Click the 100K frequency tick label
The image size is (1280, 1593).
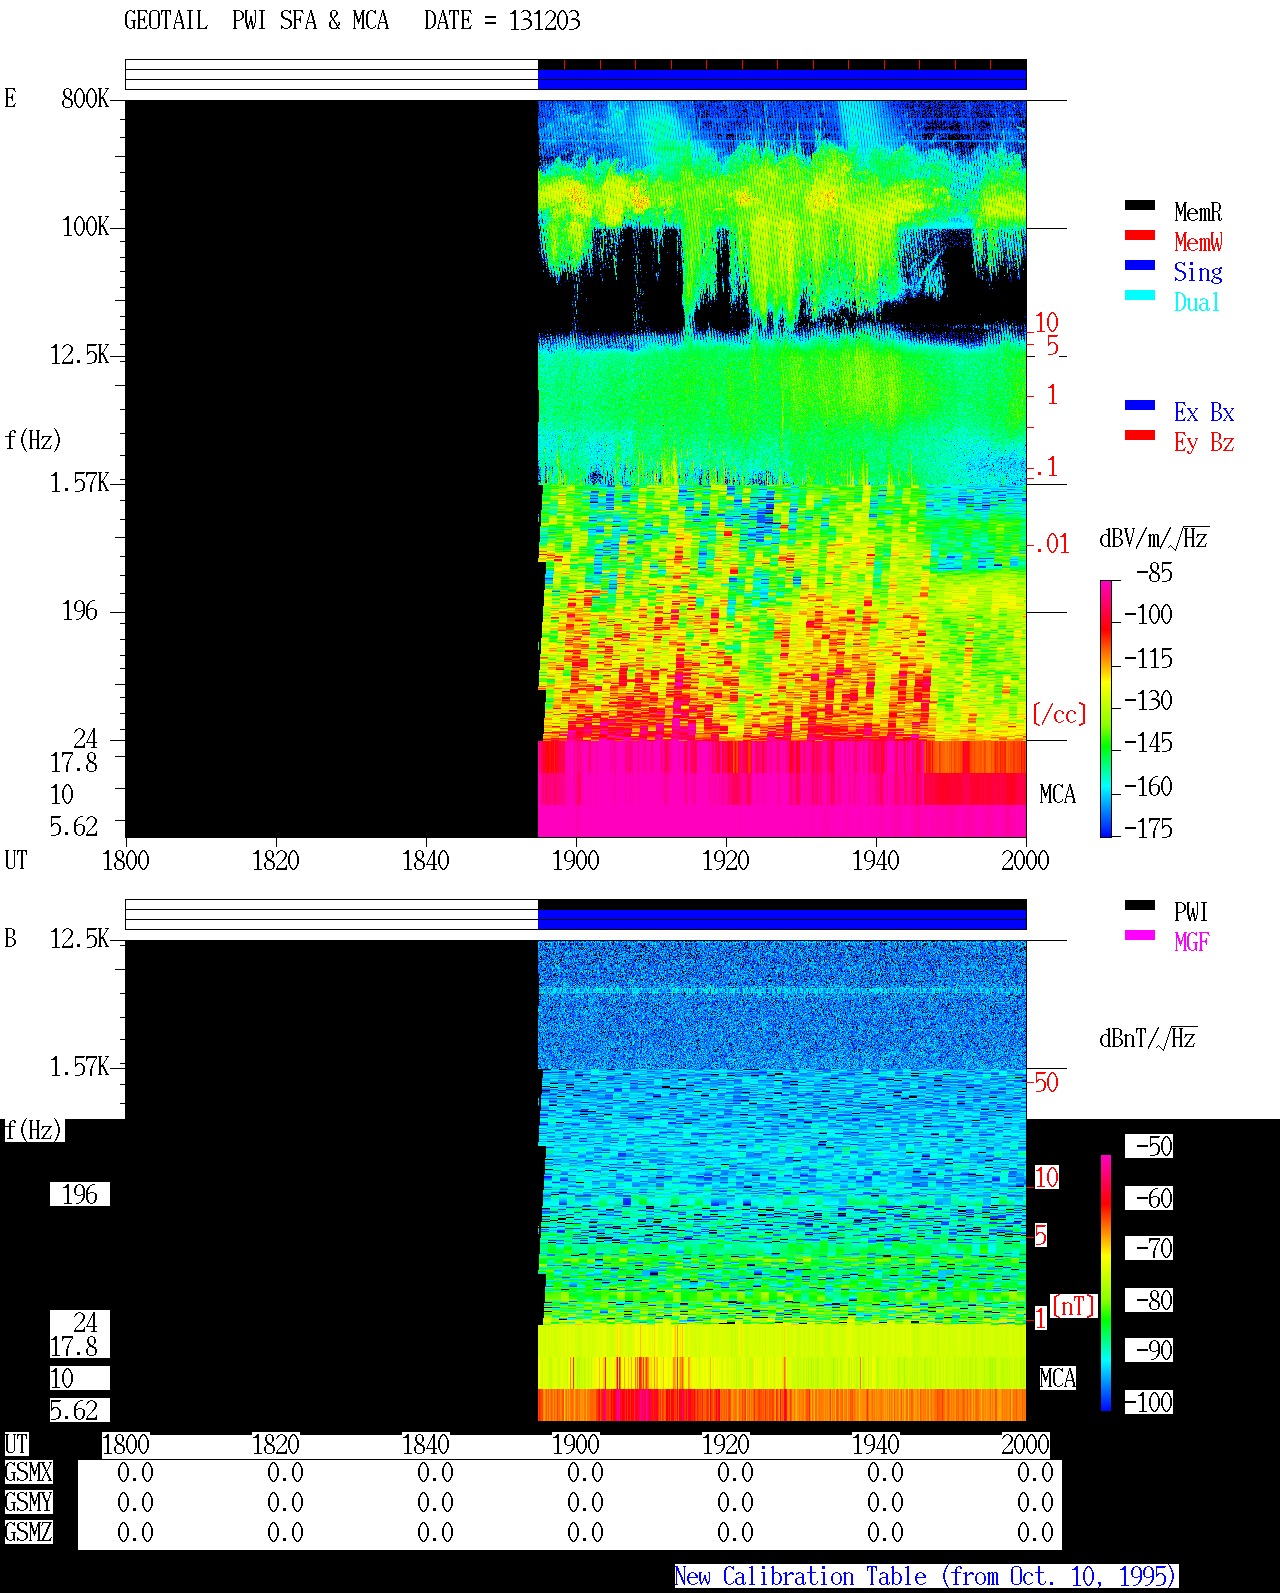point(85,226)
